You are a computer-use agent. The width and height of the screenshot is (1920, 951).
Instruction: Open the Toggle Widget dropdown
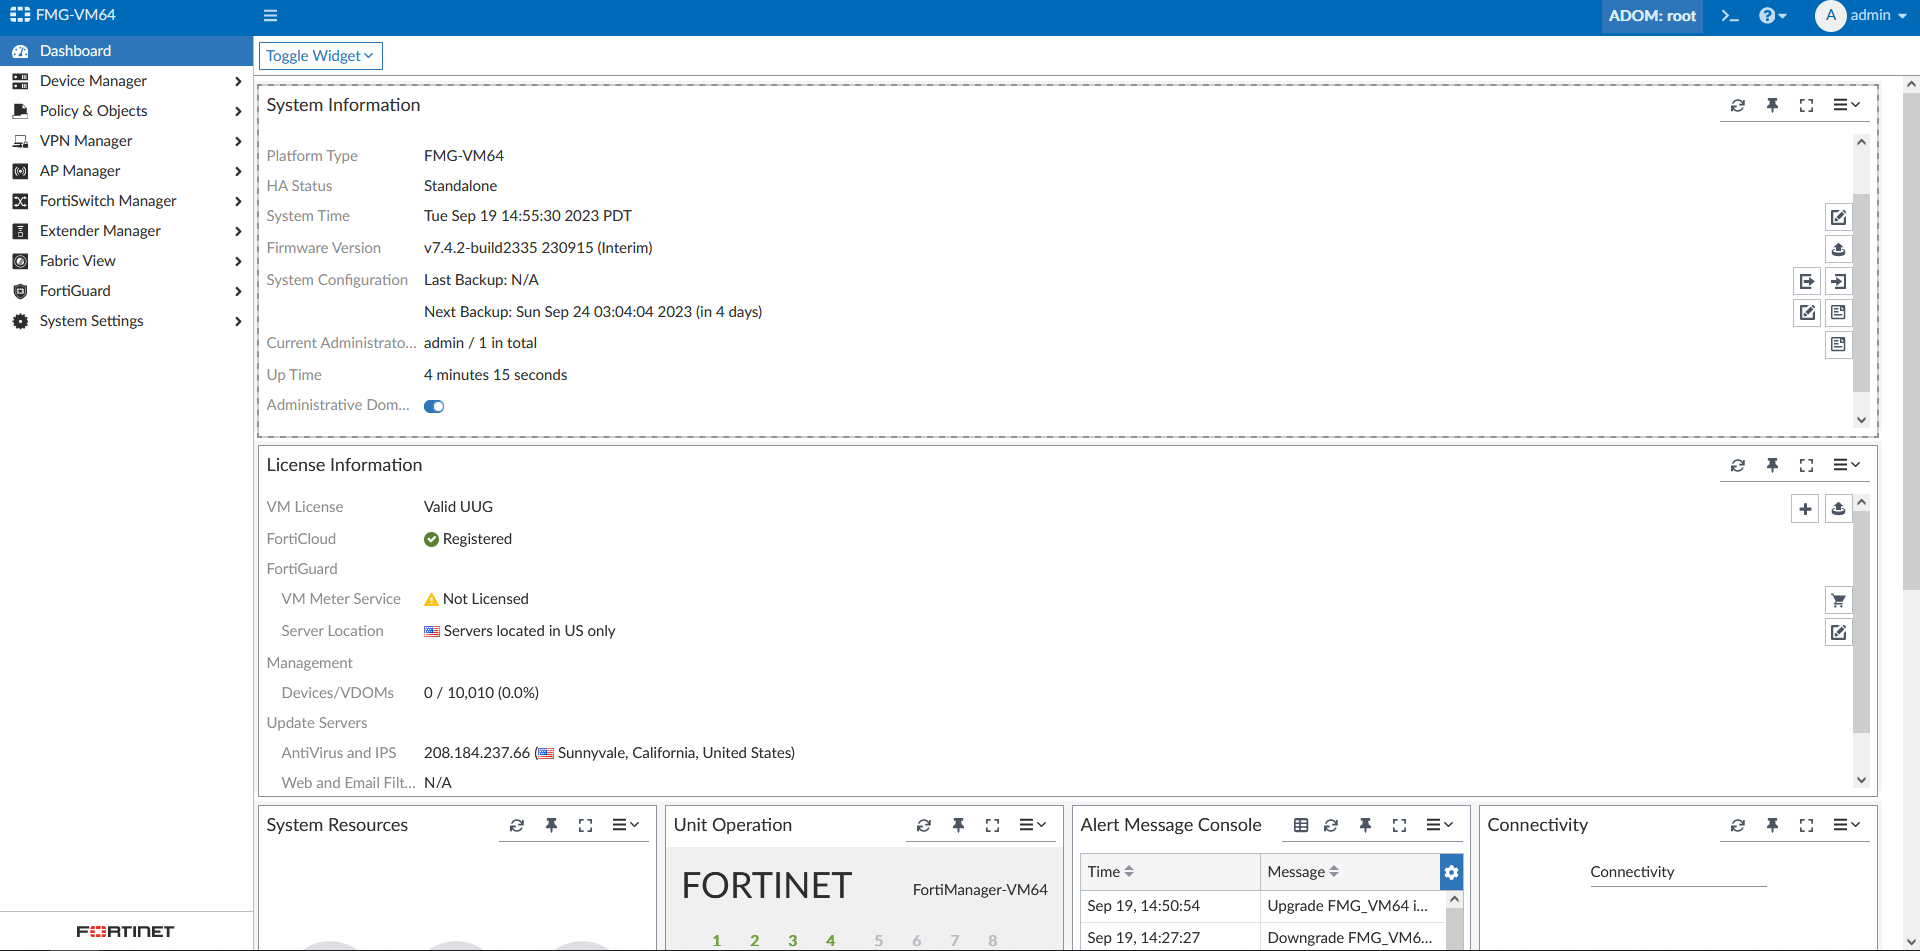(x=320, y=55)
